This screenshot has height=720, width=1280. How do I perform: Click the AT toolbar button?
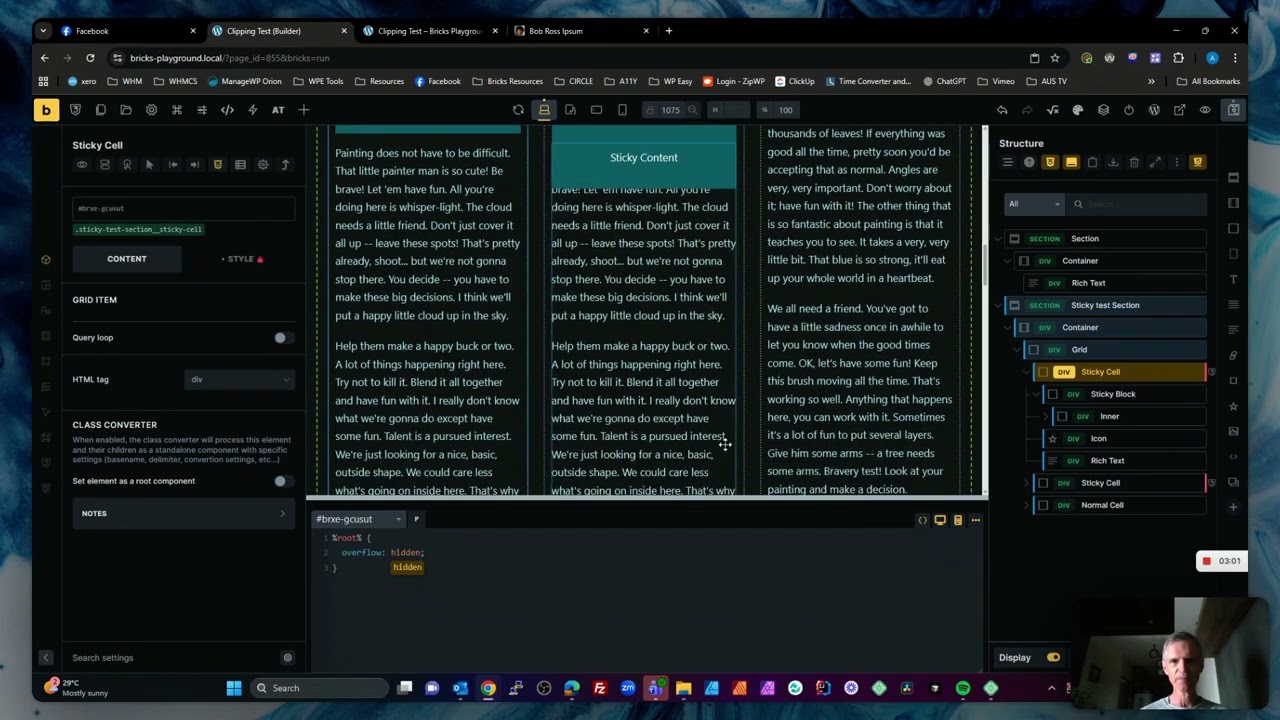(x=278, y=110)
